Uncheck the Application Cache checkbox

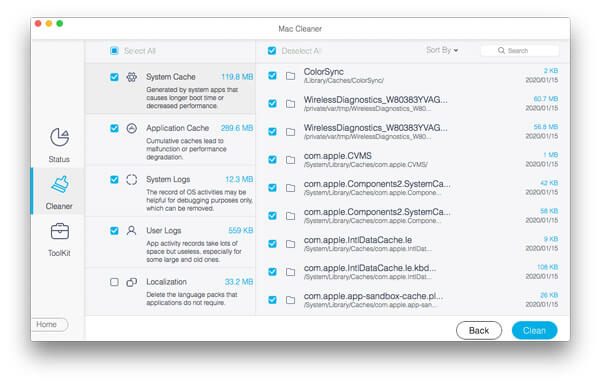click(x=114, y=128)
